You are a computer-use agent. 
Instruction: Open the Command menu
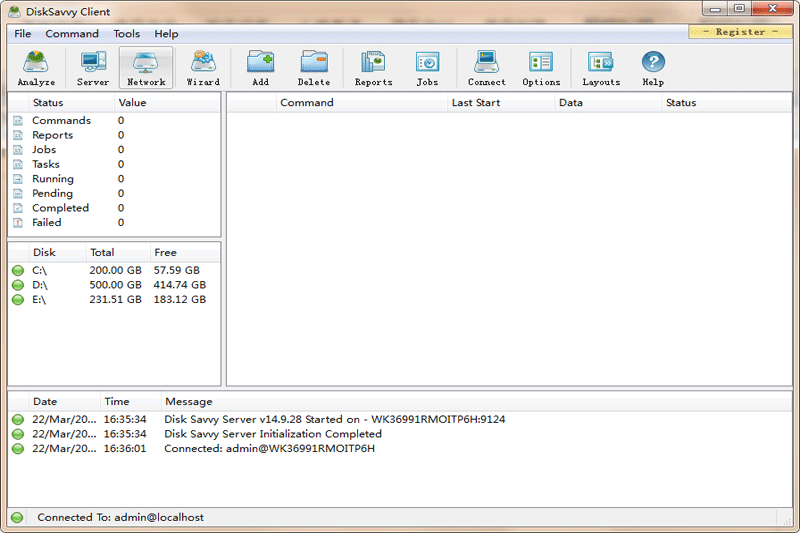tap(72, 34)
